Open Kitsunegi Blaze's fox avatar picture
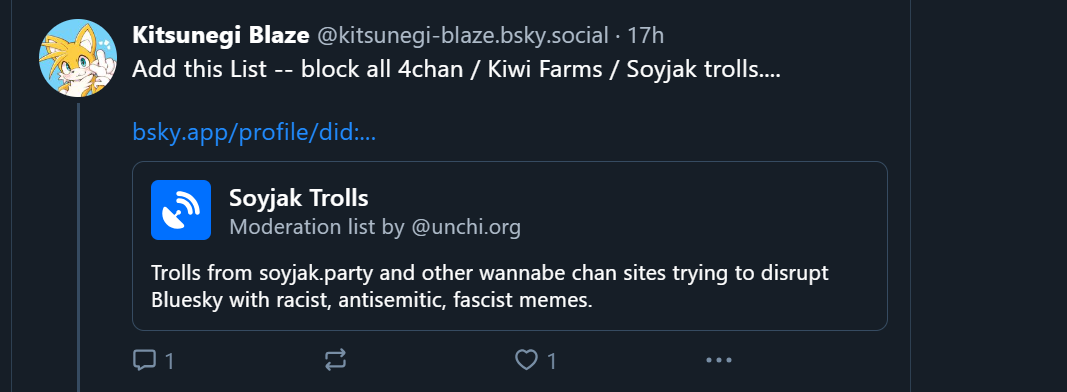The image size is (1067, 392). coord(78,58)
